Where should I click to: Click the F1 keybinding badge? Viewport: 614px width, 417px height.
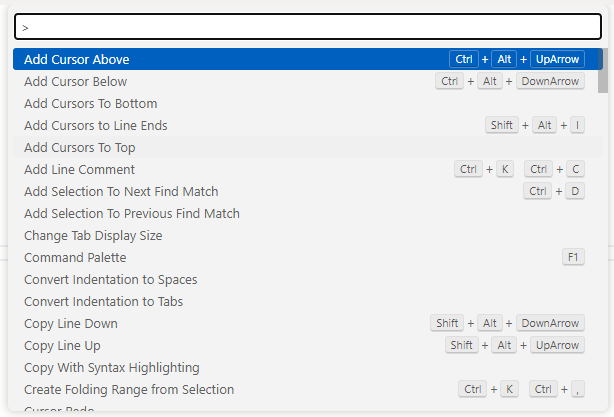click(573, 258)
